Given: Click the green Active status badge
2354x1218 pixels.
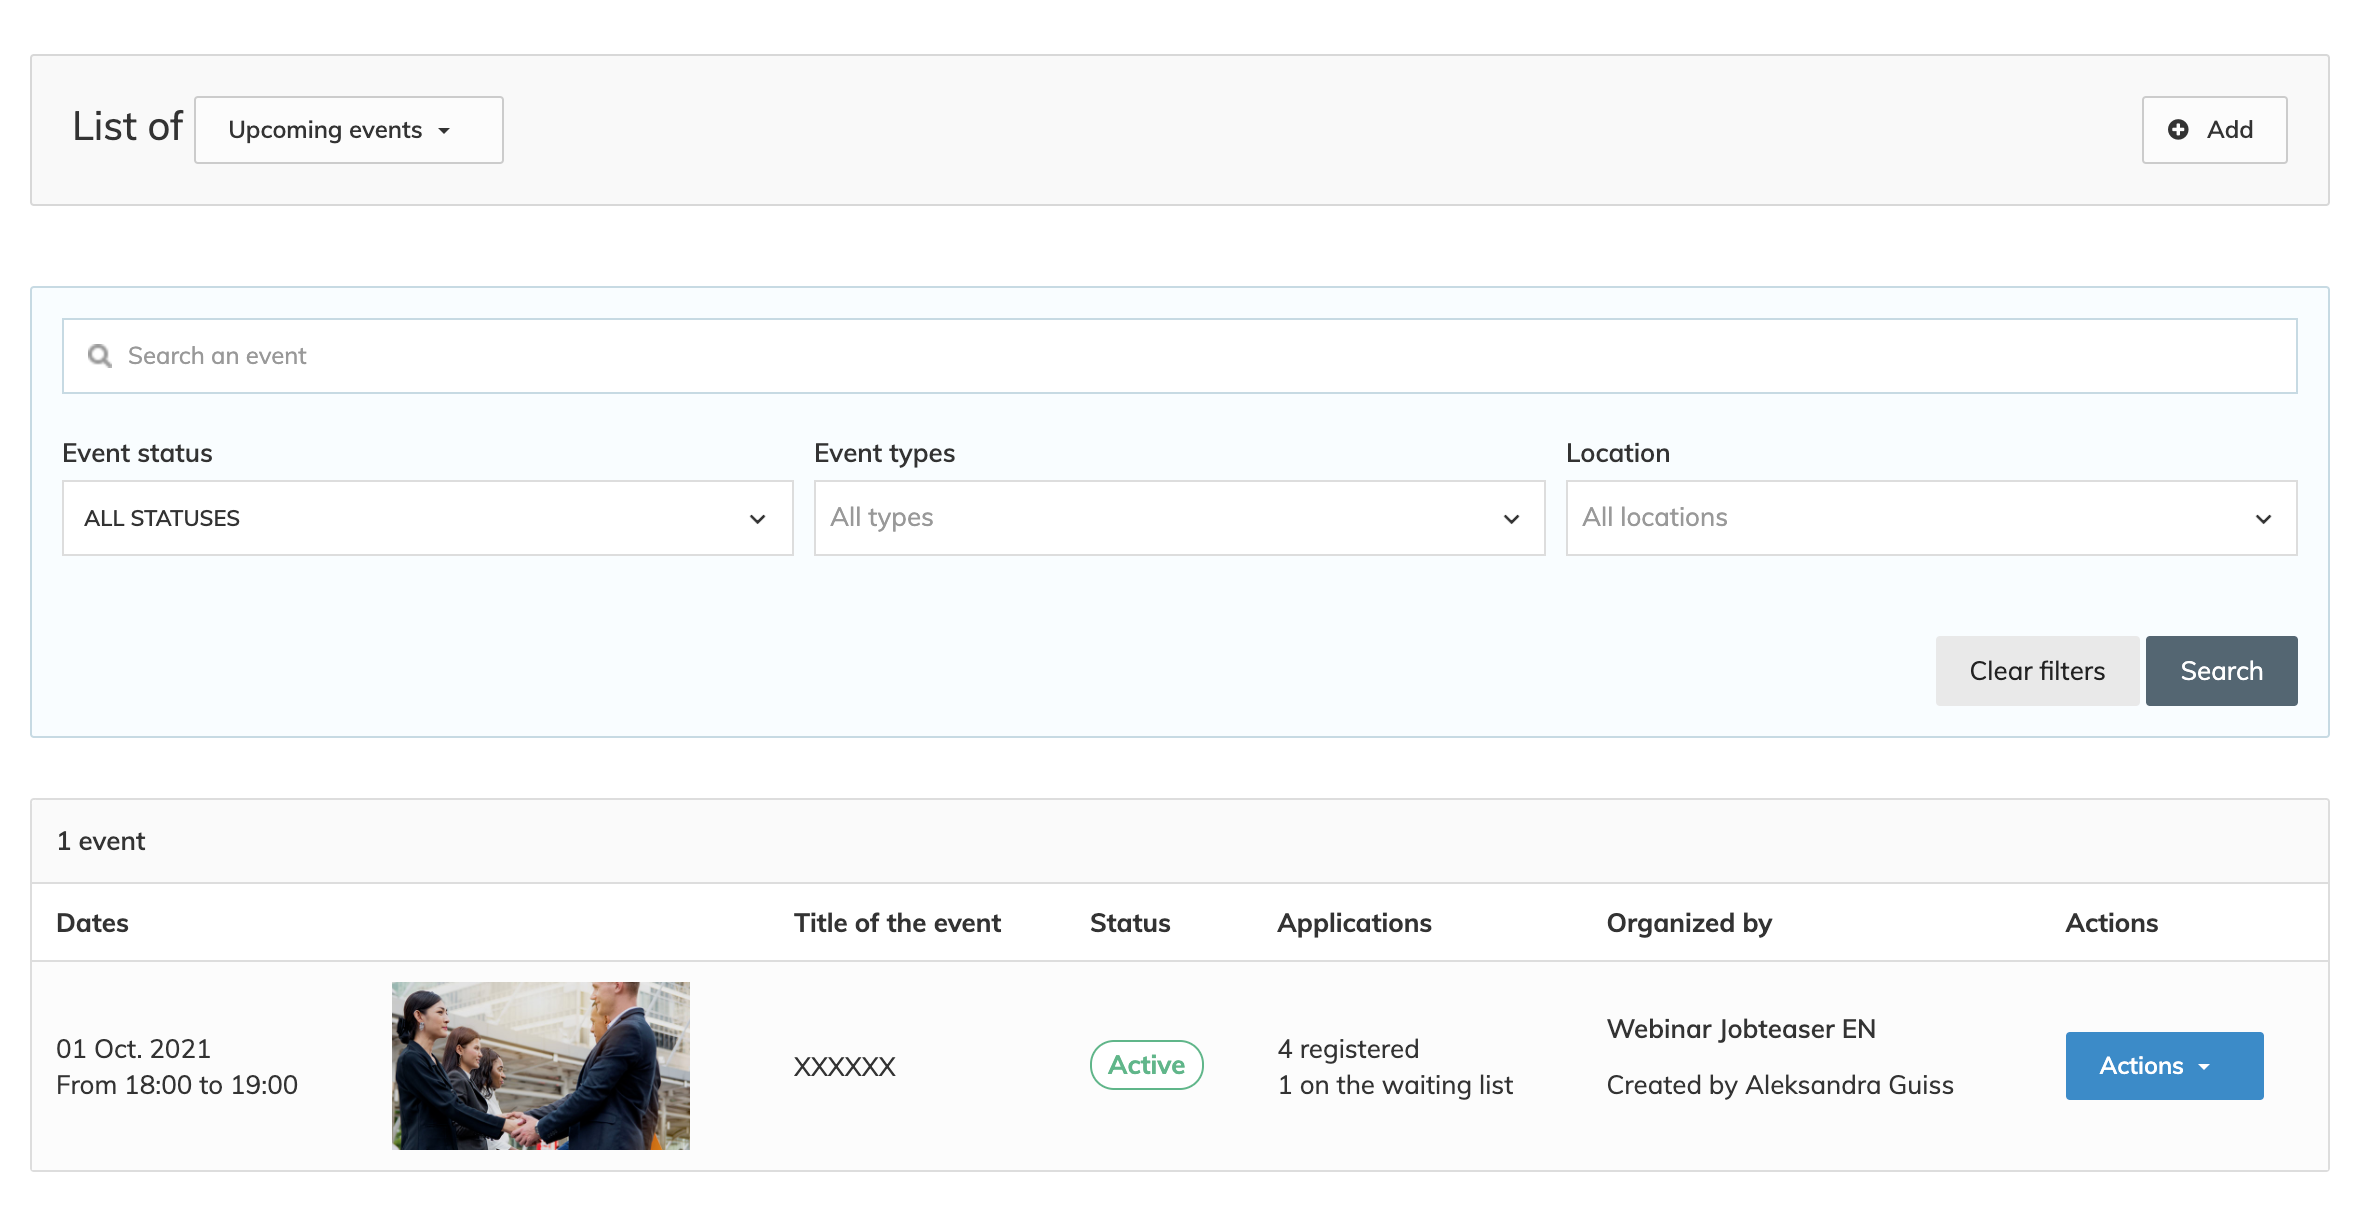Looking at the screenshot, I should 1146,1065.
